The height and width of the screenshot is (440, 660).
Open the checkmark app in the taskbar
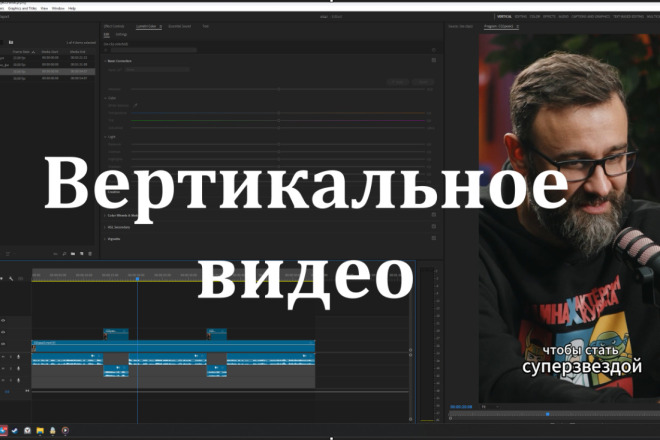coord(15,430)
